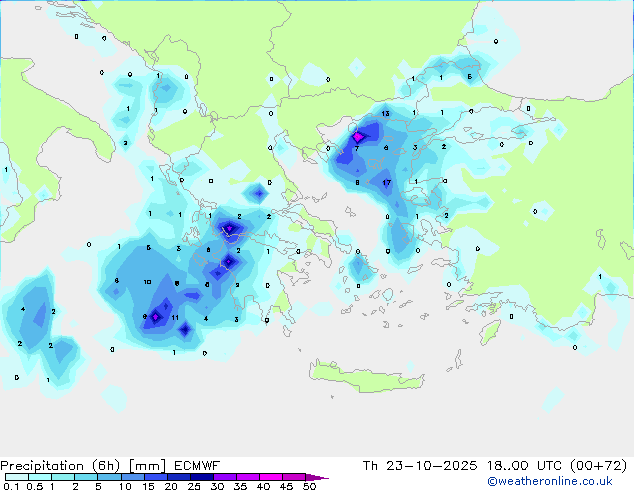
Task: Click the 10–15 mm legend color swatch
Action: point(132,477)
